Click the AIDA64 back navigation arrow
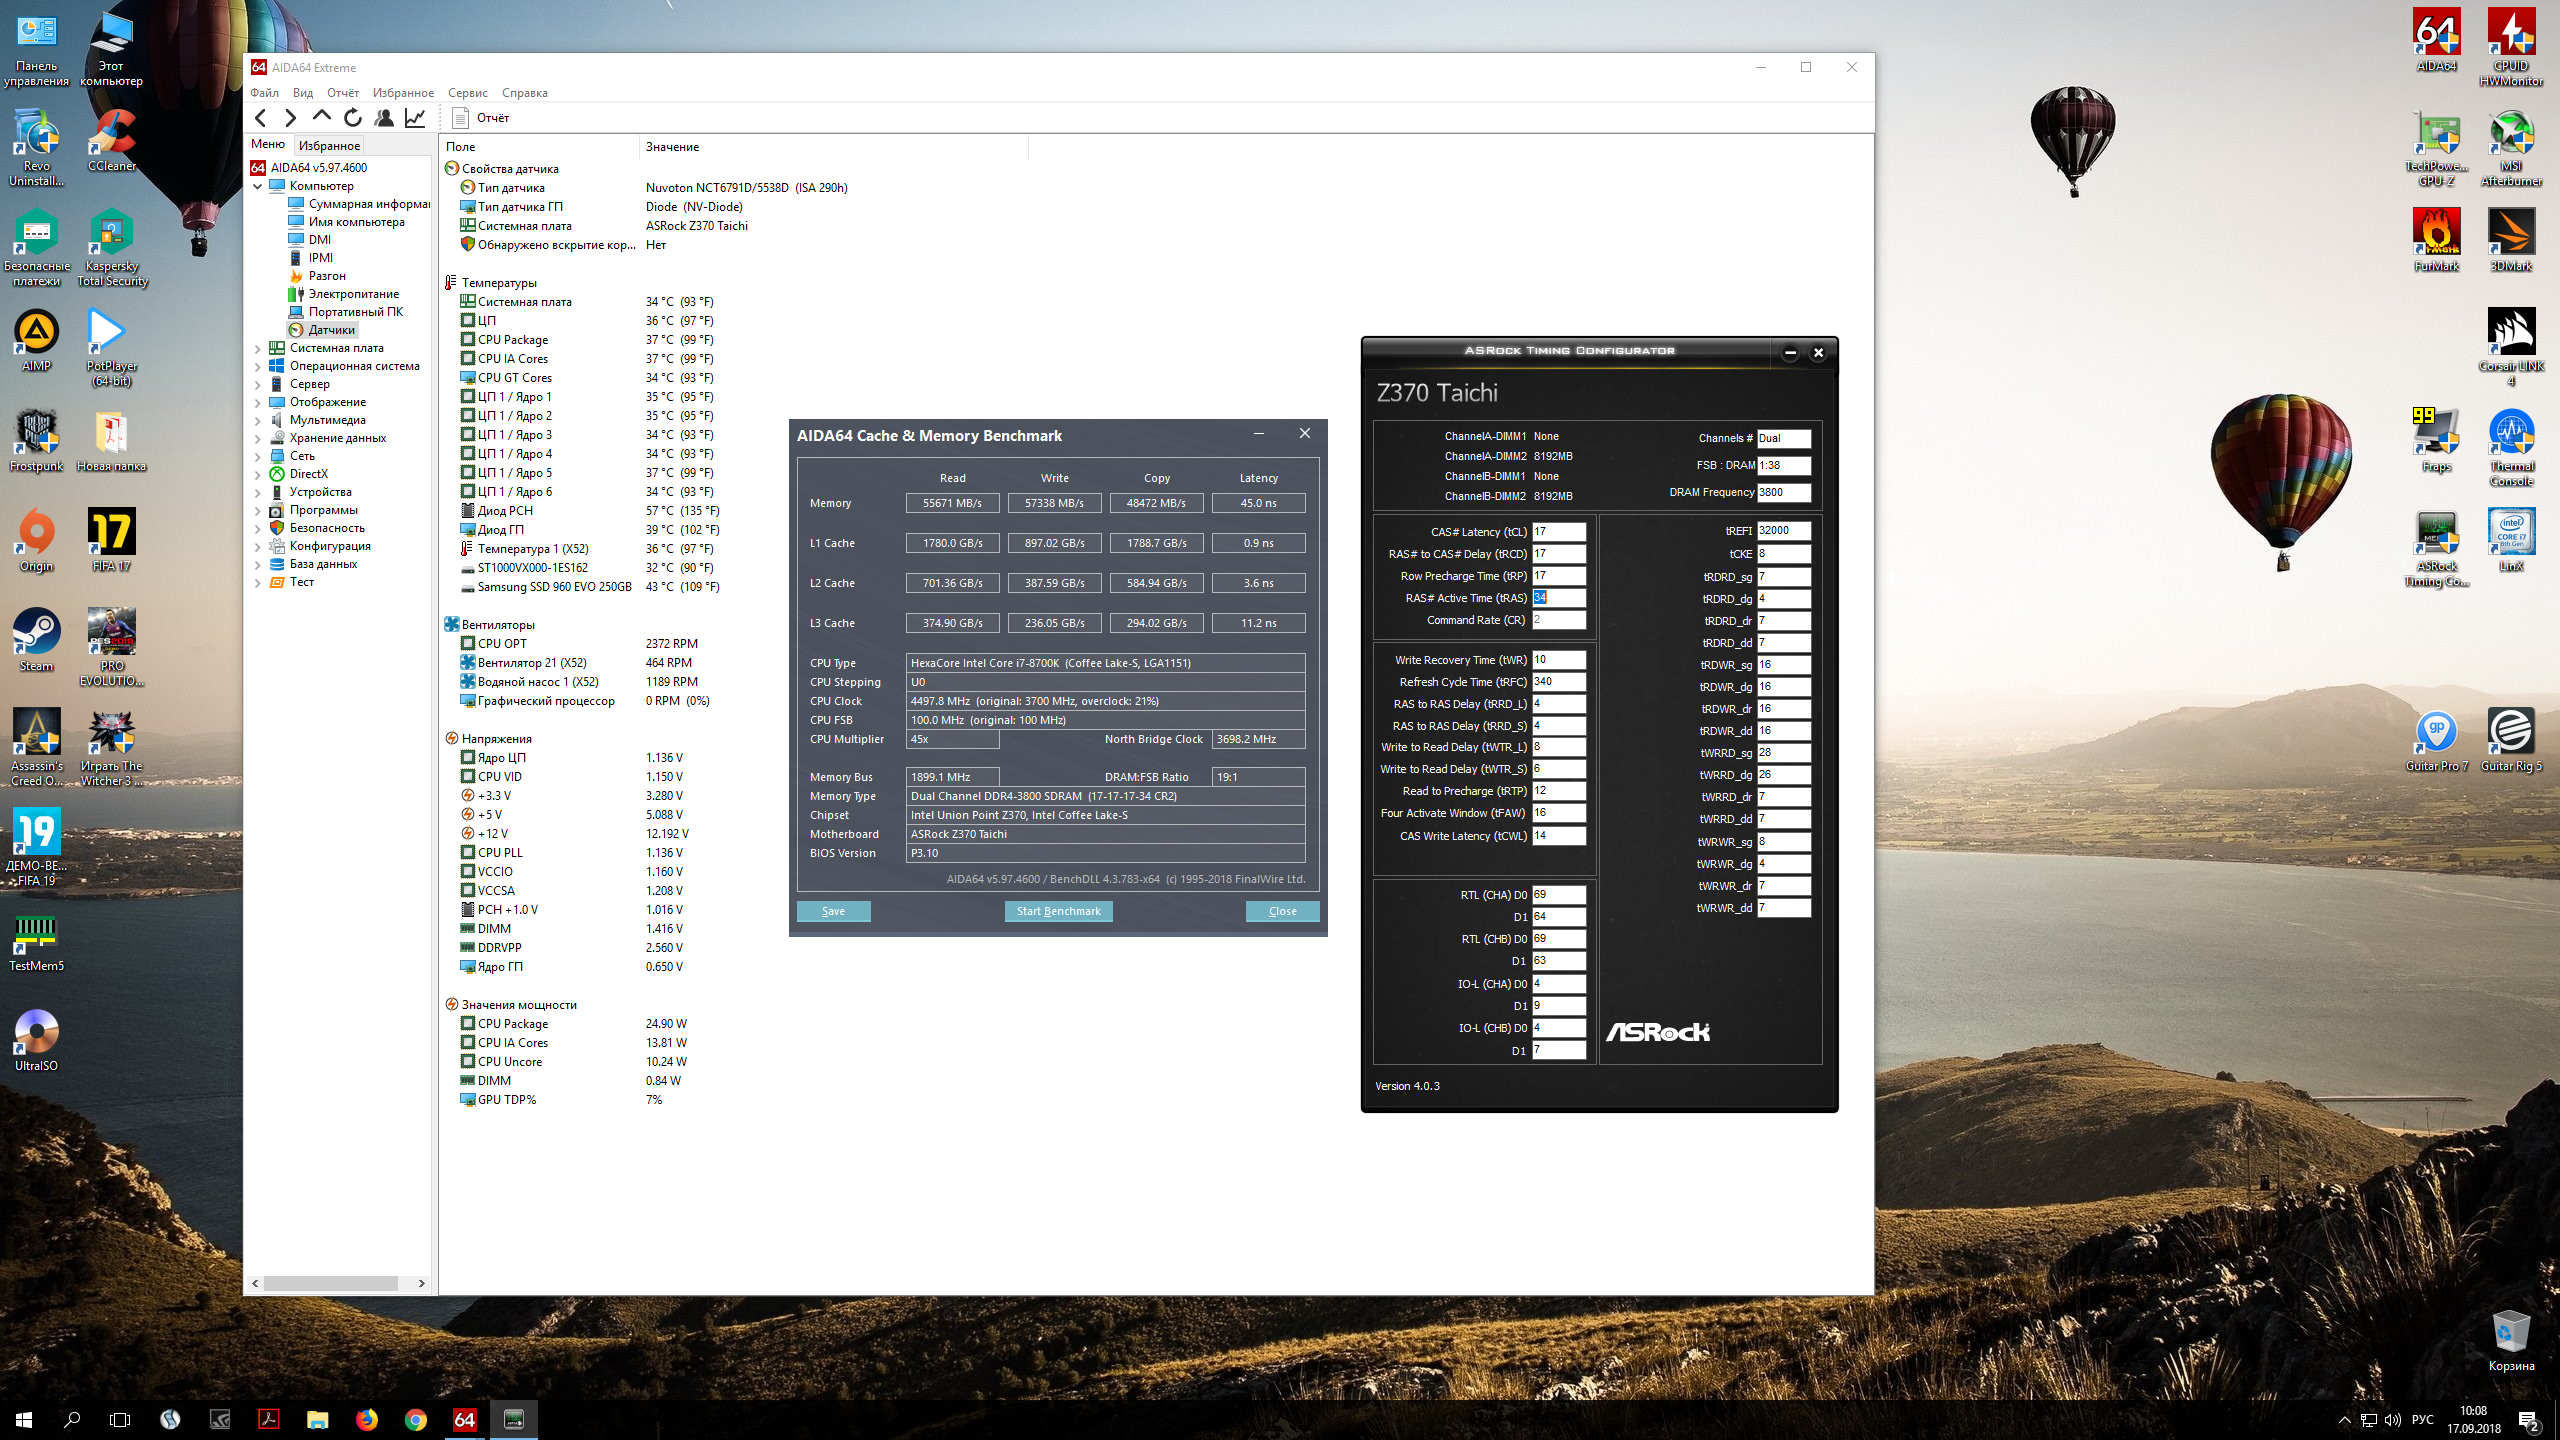This screenshot has height=1440, width=2560. pos(261,118)
